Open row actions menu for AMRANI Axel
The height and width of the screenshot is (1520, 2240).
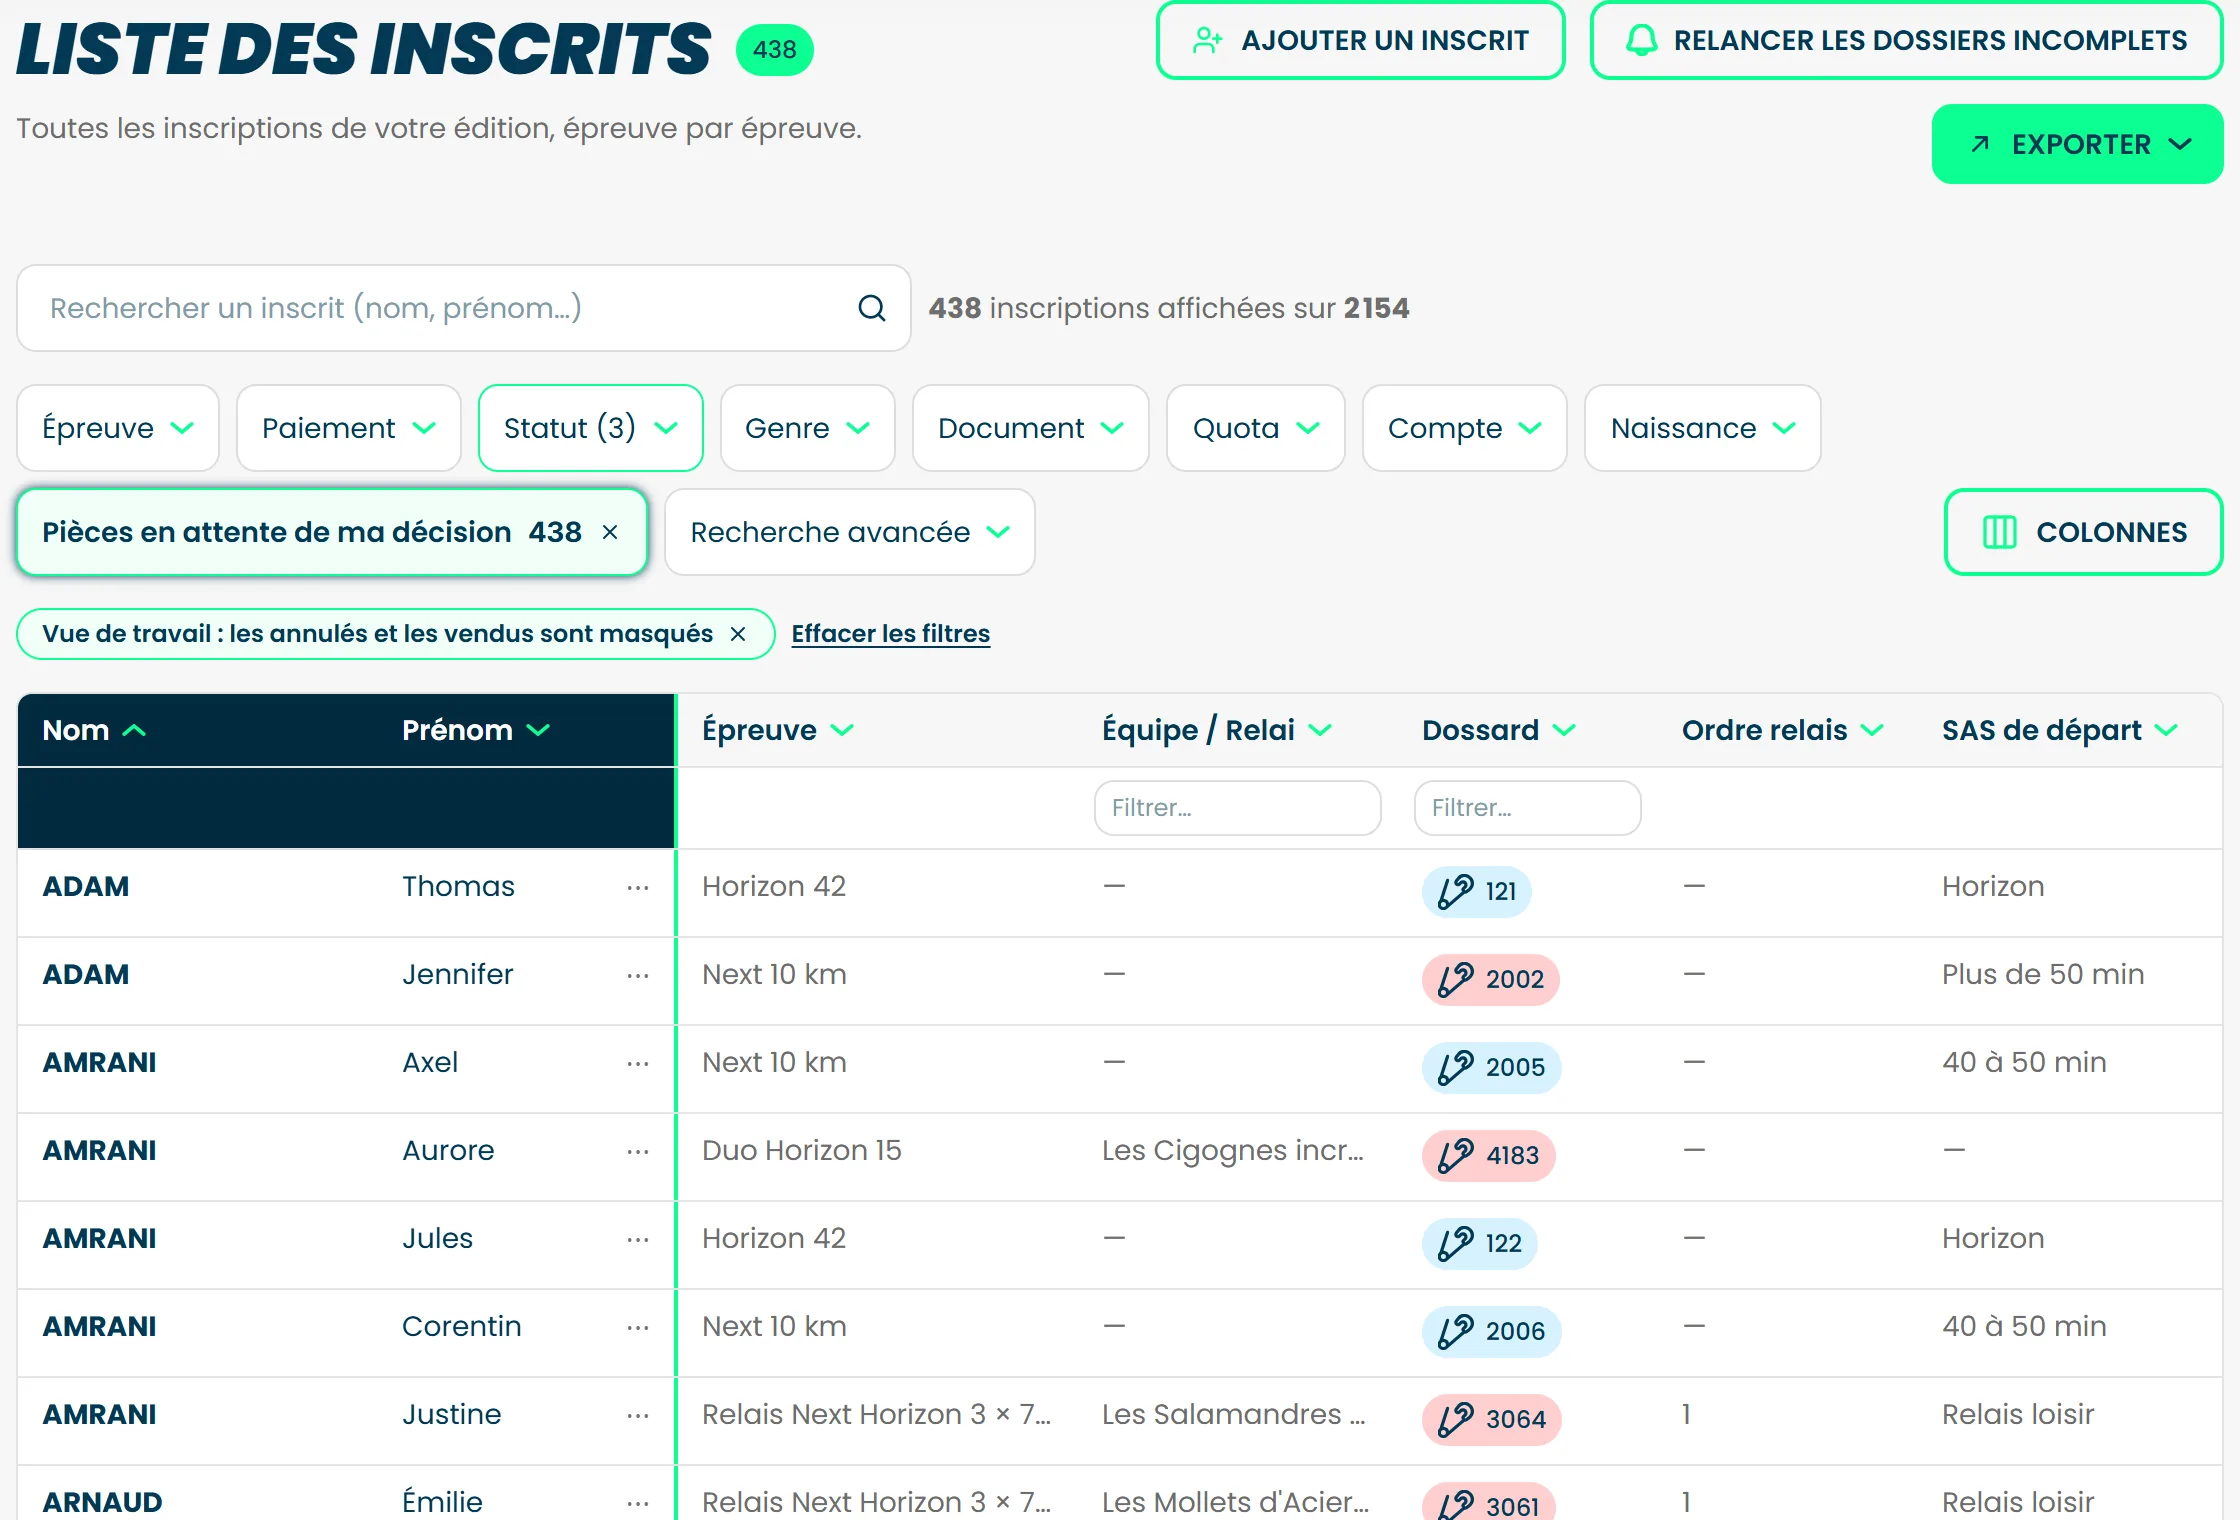point(638,1063)
